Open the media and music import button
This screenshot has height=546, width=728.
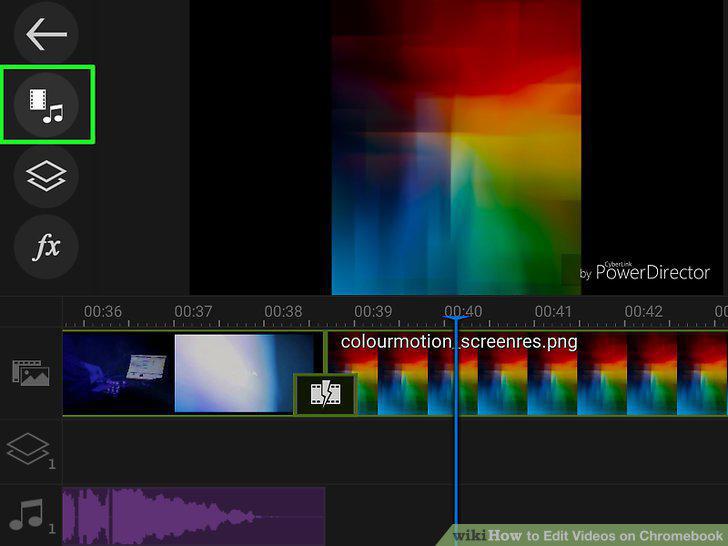(x=46, y=105)
